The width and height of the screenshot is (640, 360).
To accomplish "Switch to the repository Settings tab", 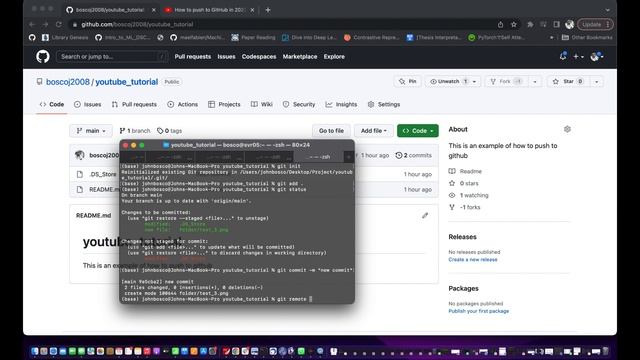I will tap(384, 104).
